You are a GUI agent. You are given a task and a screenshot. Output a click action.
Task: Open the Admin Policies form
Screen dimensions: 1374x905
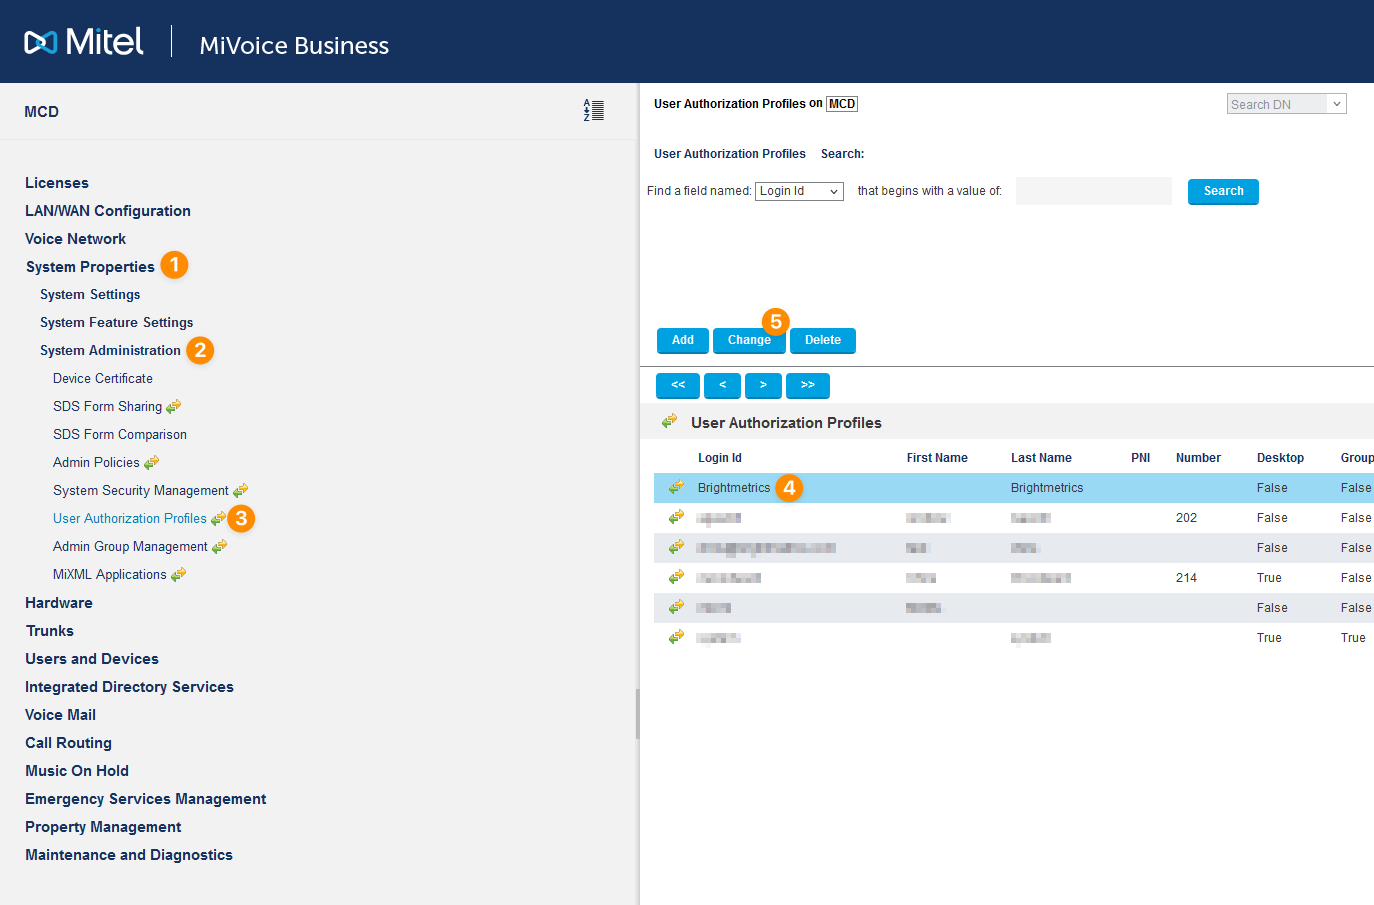[96, 463]
